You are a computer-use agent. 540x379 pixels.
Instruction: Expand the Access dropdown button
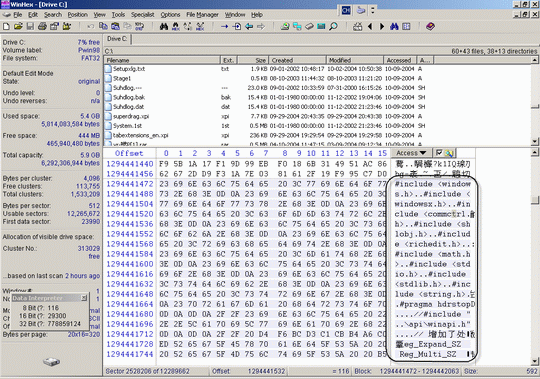tap(411, 153)
